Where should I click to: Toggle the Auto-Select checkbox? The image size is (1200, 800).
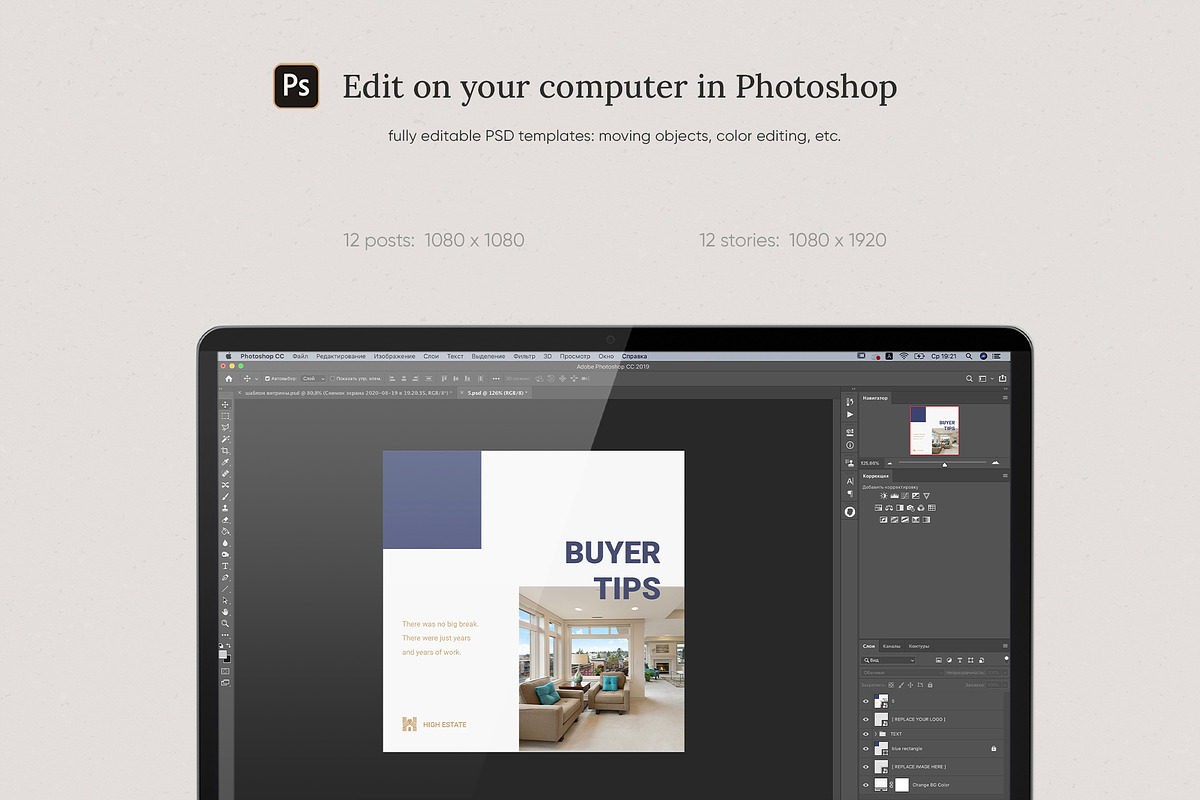(x=267, y=379)
